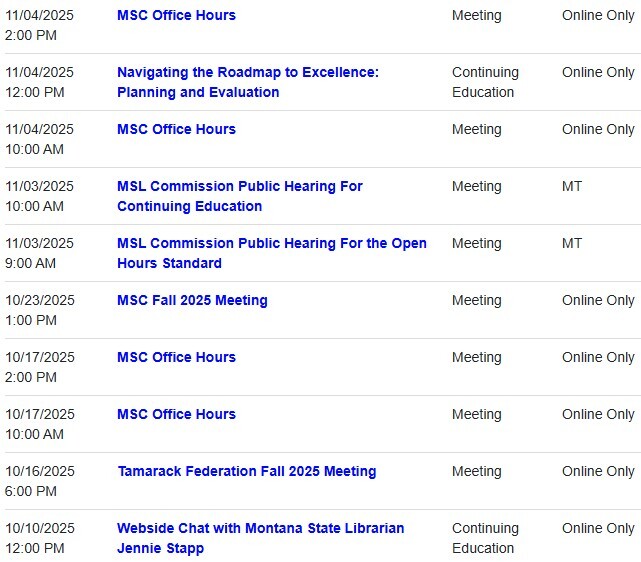Click Online Only for Tamarack Federation meeting
Viewport: 641px width, 562px height.
[598, 472]
